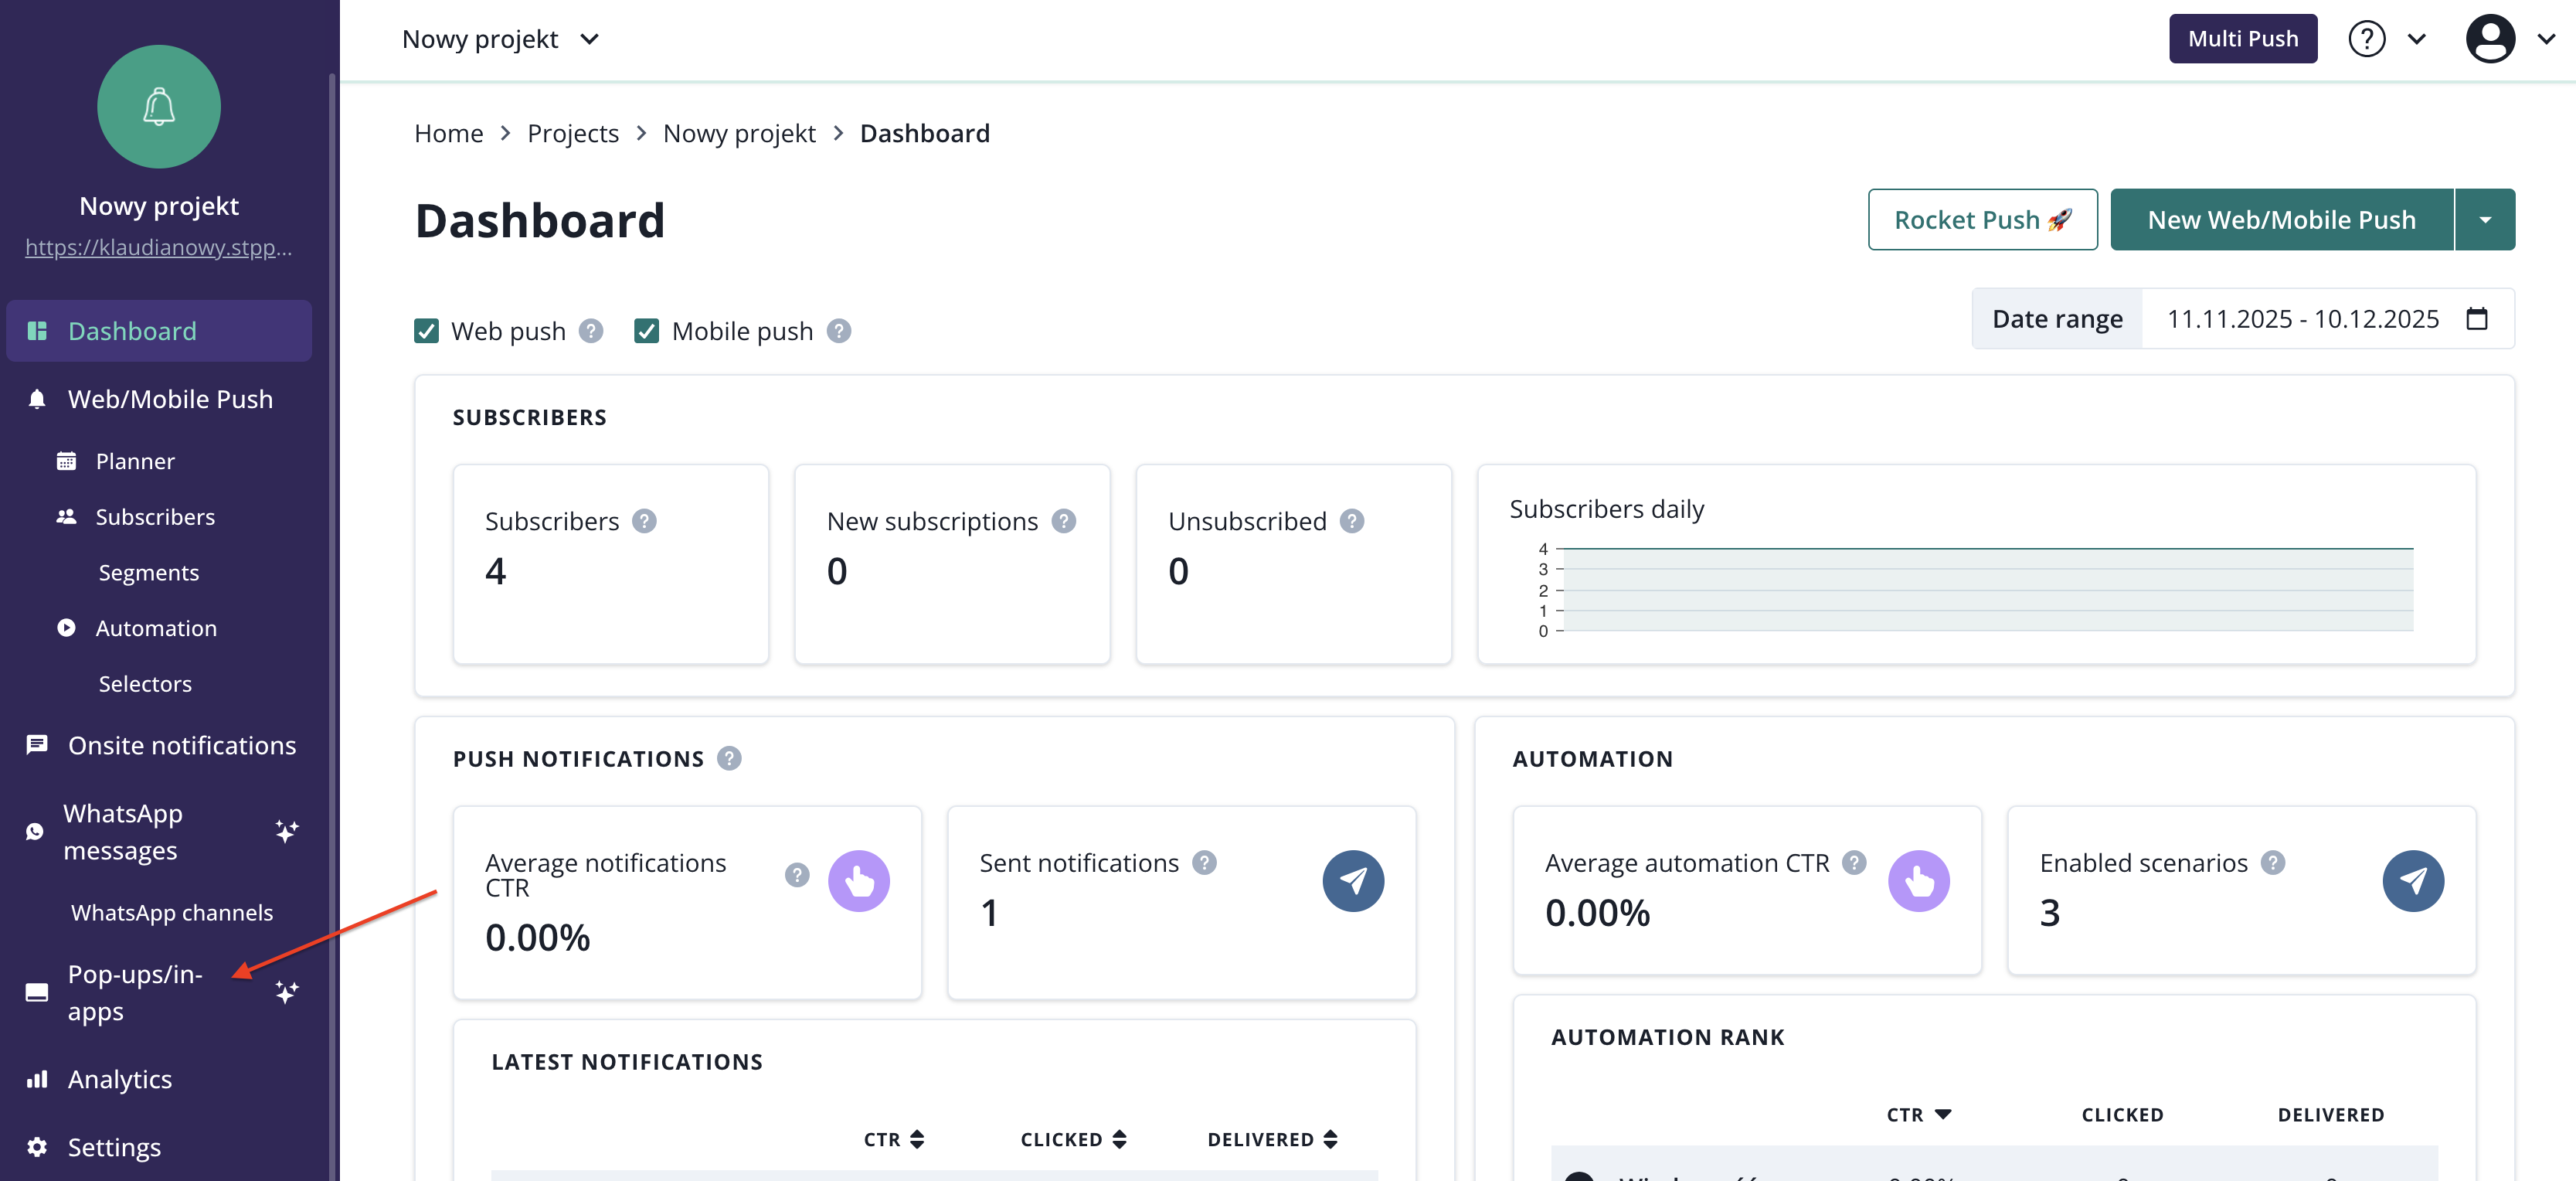Open the help question mark icon in header

pos(2366,39)
